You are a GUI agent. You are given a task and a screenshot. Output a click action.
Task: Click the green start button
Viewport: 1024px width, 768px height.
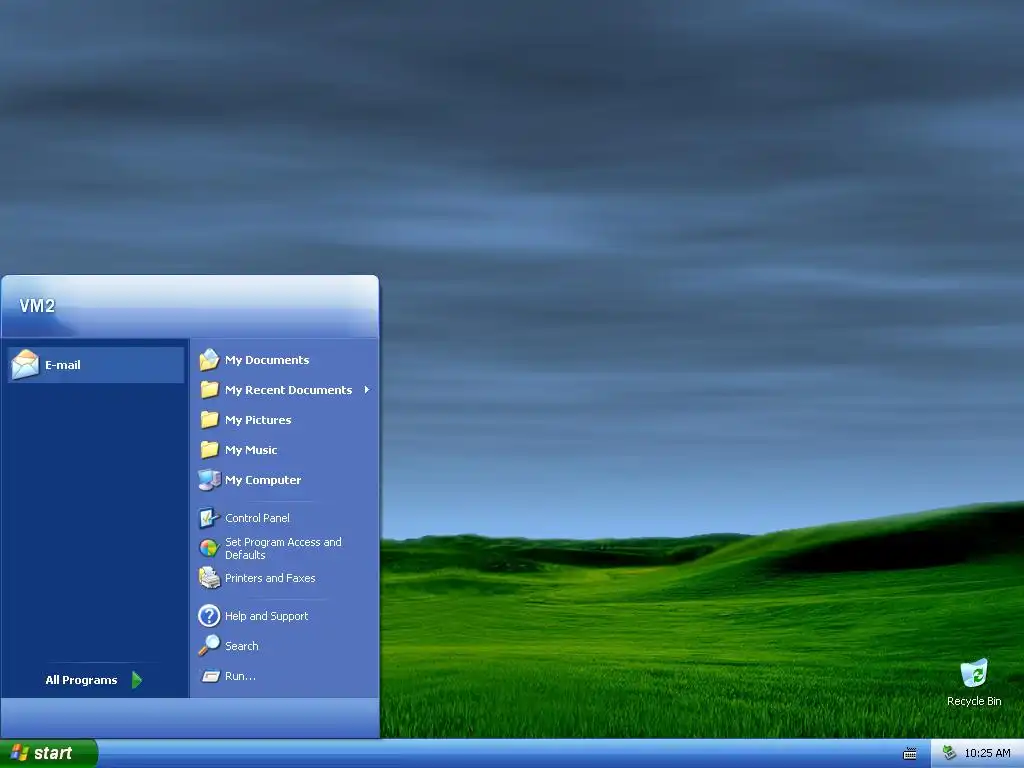tap(48, 753)
